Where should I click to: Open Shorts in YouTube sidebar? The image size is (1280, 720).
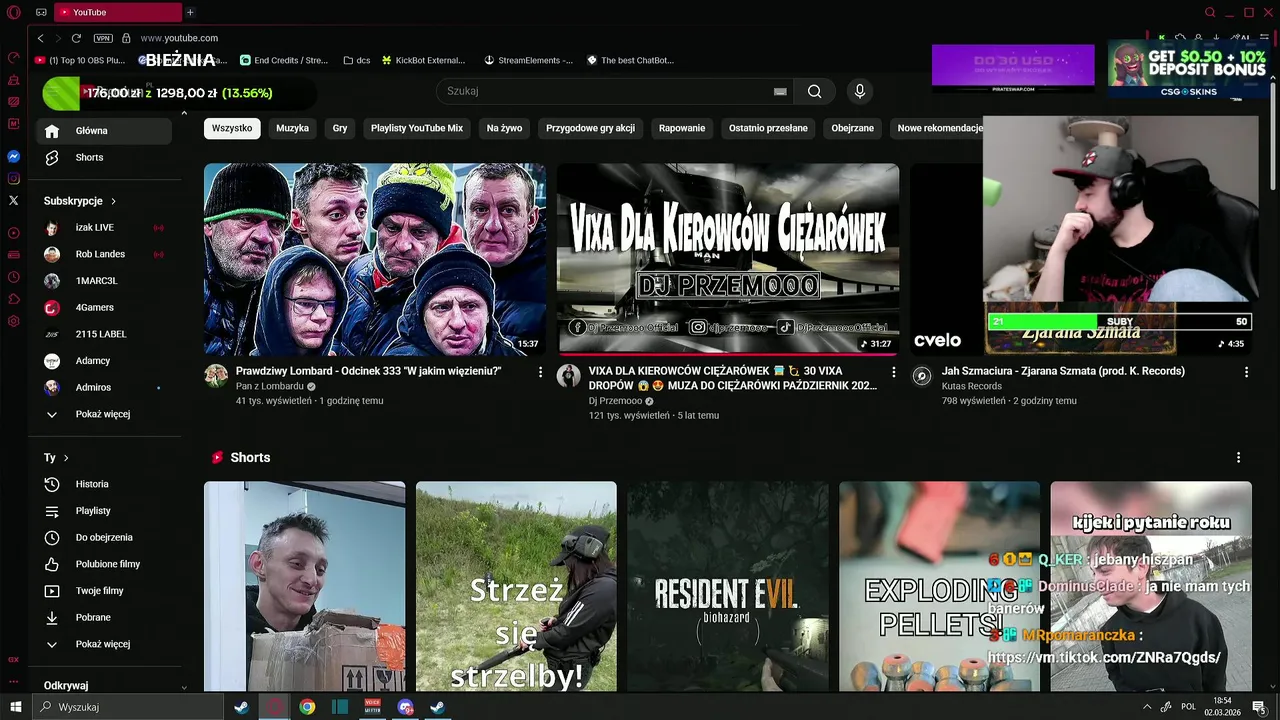point(106,158)
